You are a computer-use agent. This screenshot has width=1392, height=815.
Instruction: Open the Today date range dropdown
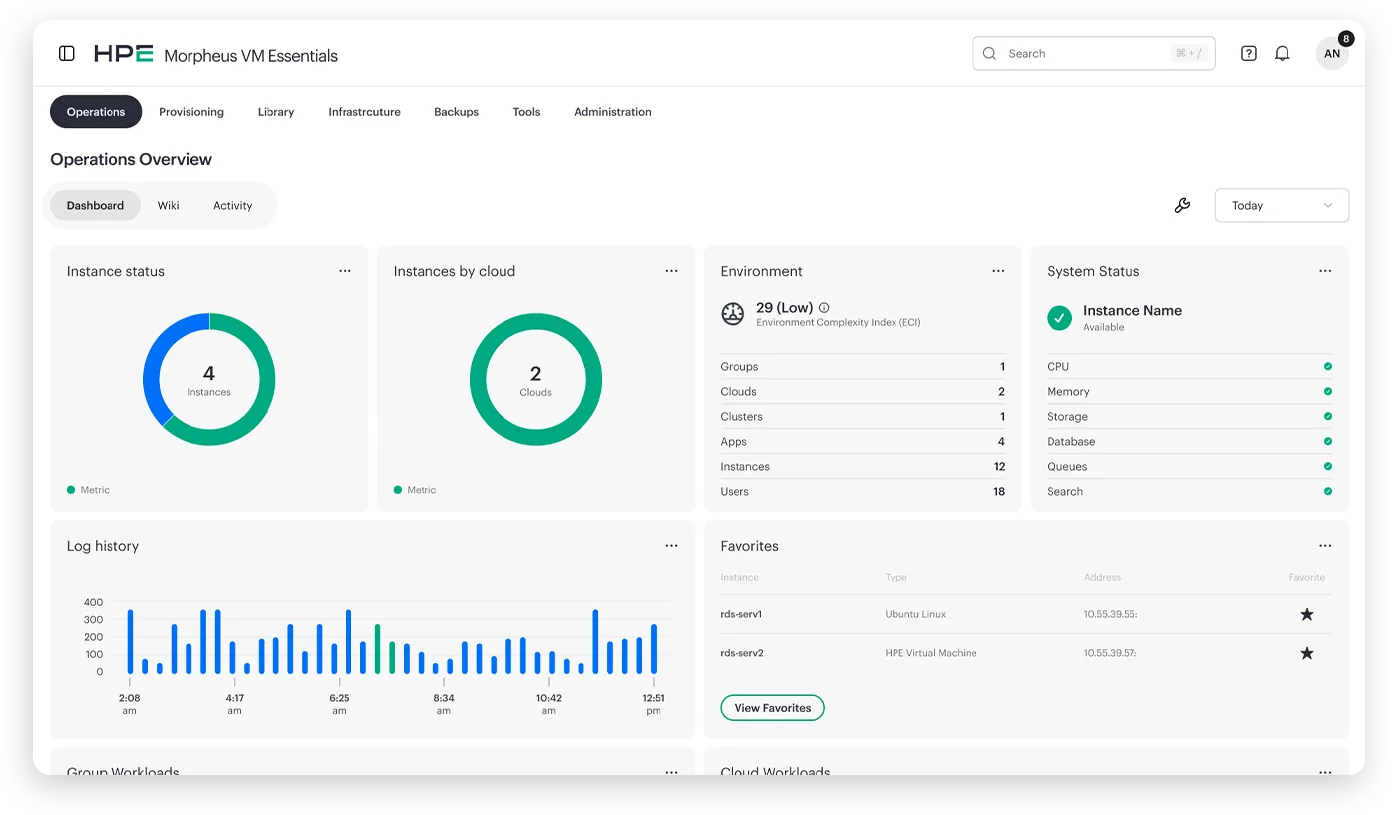pyautogui.click(x=1281, y=205)
